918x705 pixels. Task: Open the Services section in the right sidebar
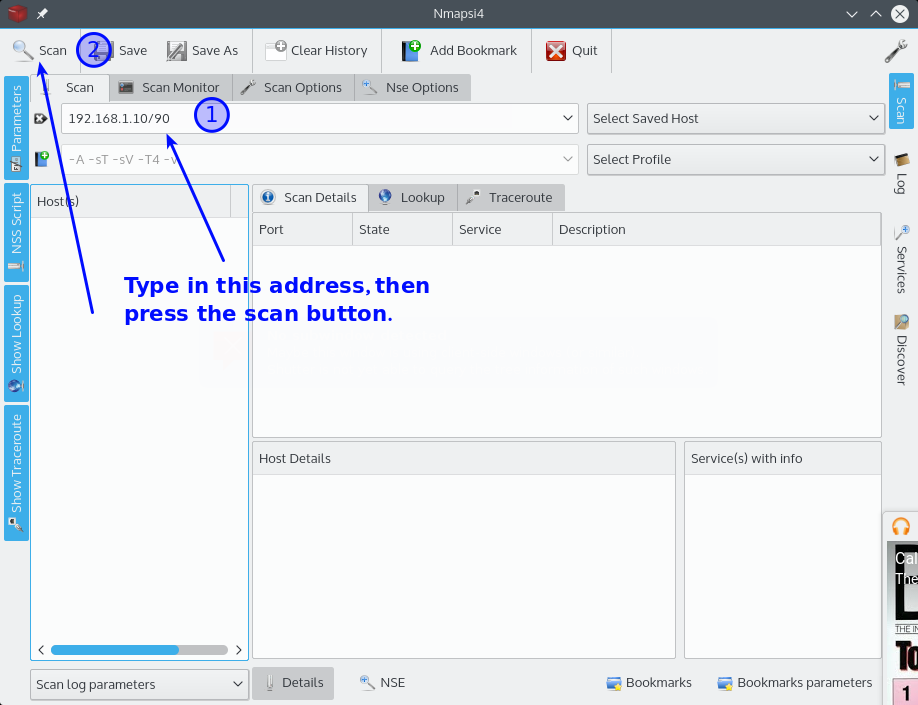pyautogui.click(x=901, y=258)
